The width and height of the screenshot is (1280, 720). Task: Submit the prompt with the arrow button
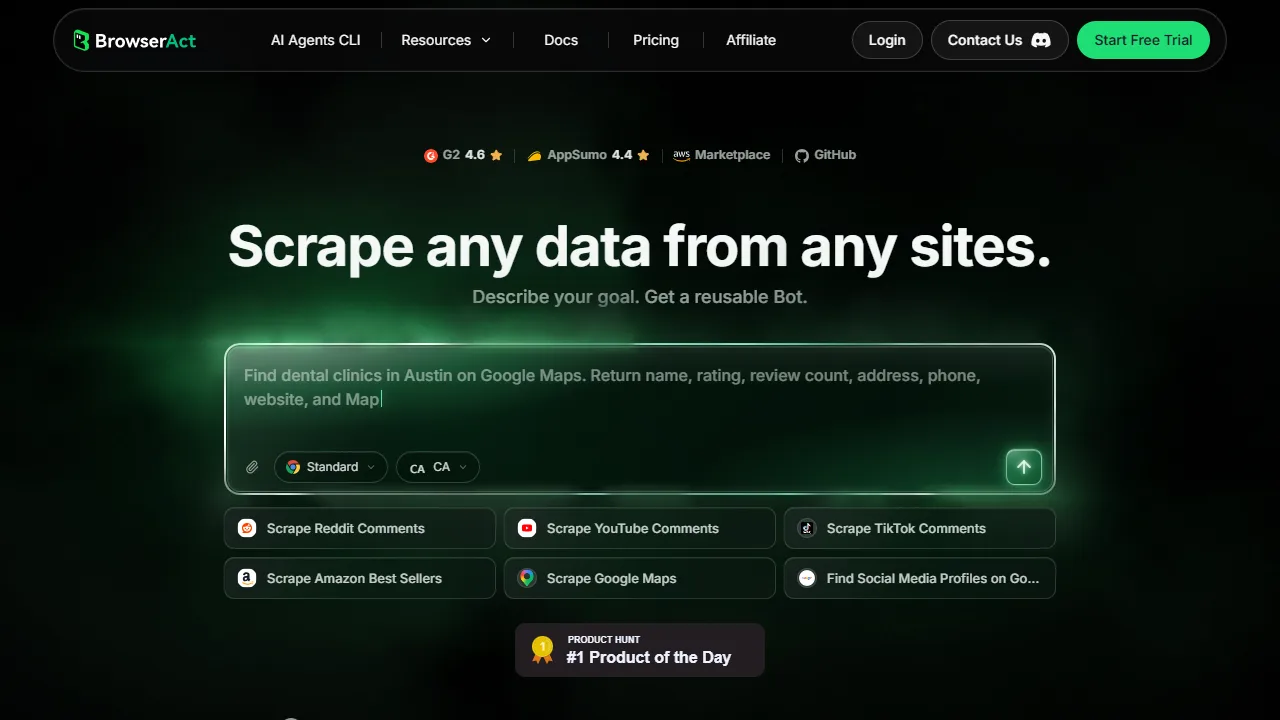tap(1023, 467)
